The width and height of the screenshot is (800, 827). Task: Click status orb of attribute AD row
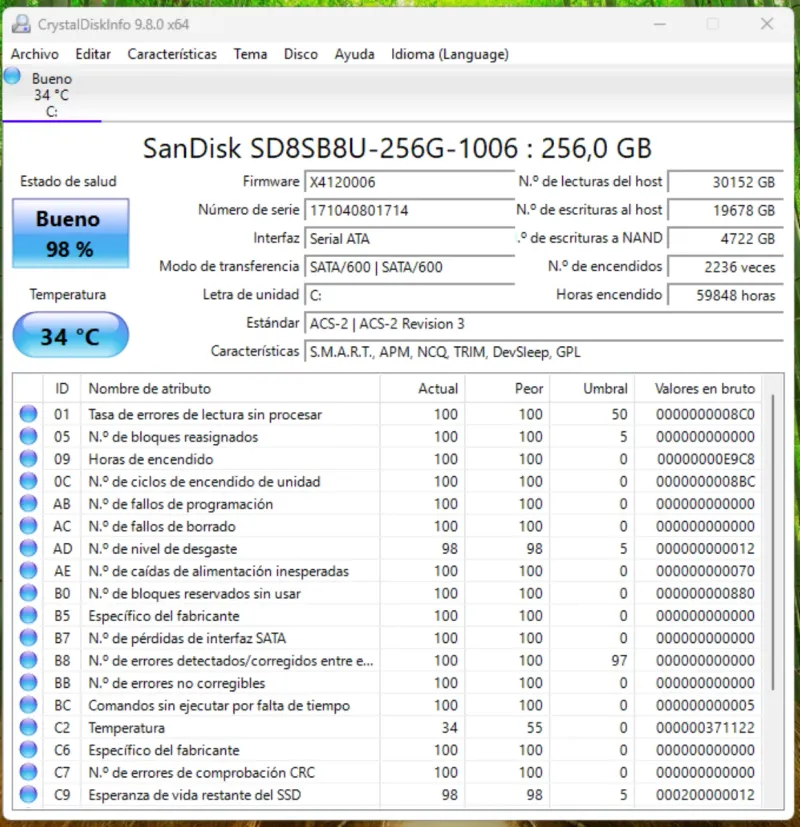click(28, 549)
